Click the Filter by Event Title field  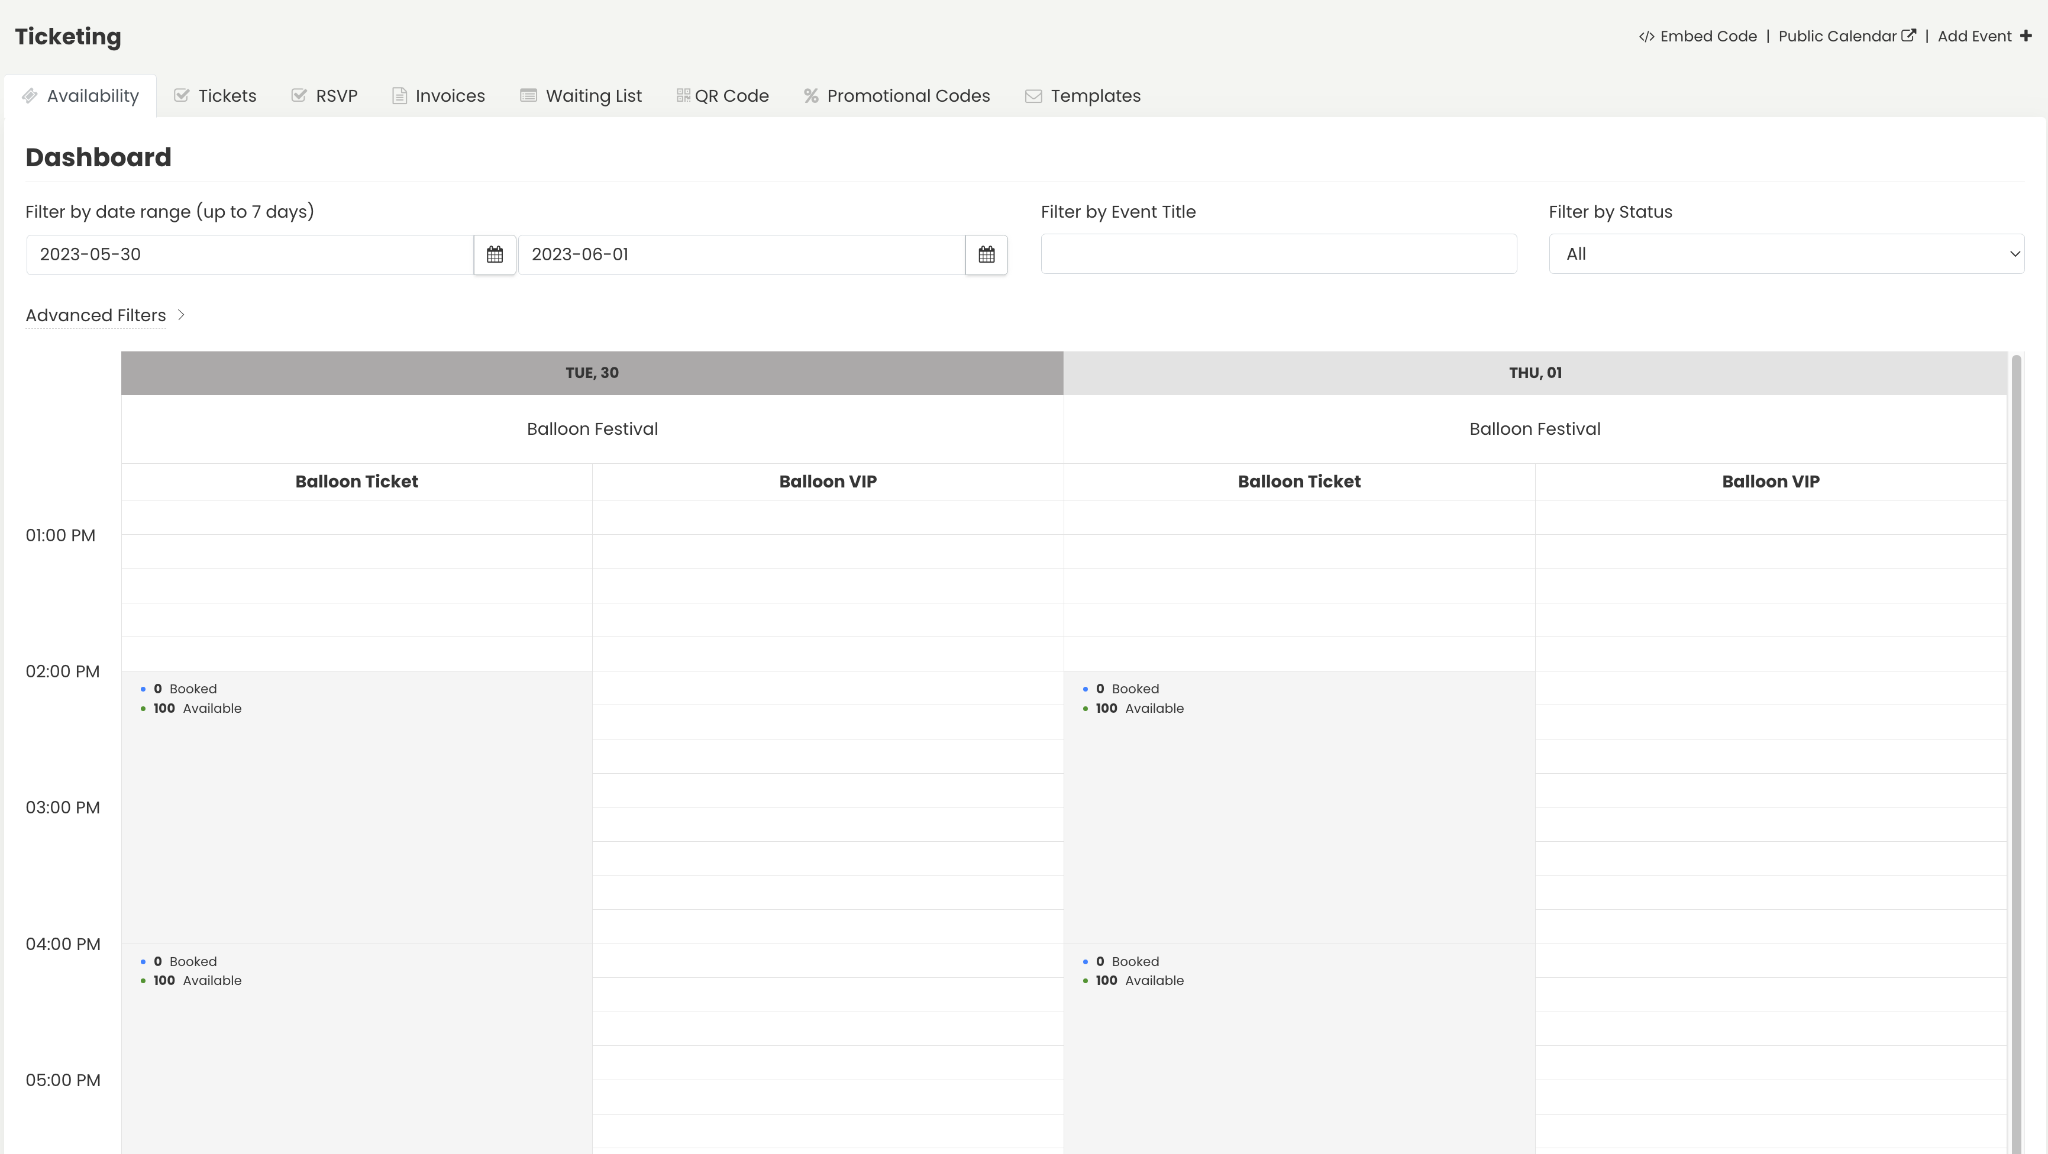pyautogui.click(x=1279, y=254)
